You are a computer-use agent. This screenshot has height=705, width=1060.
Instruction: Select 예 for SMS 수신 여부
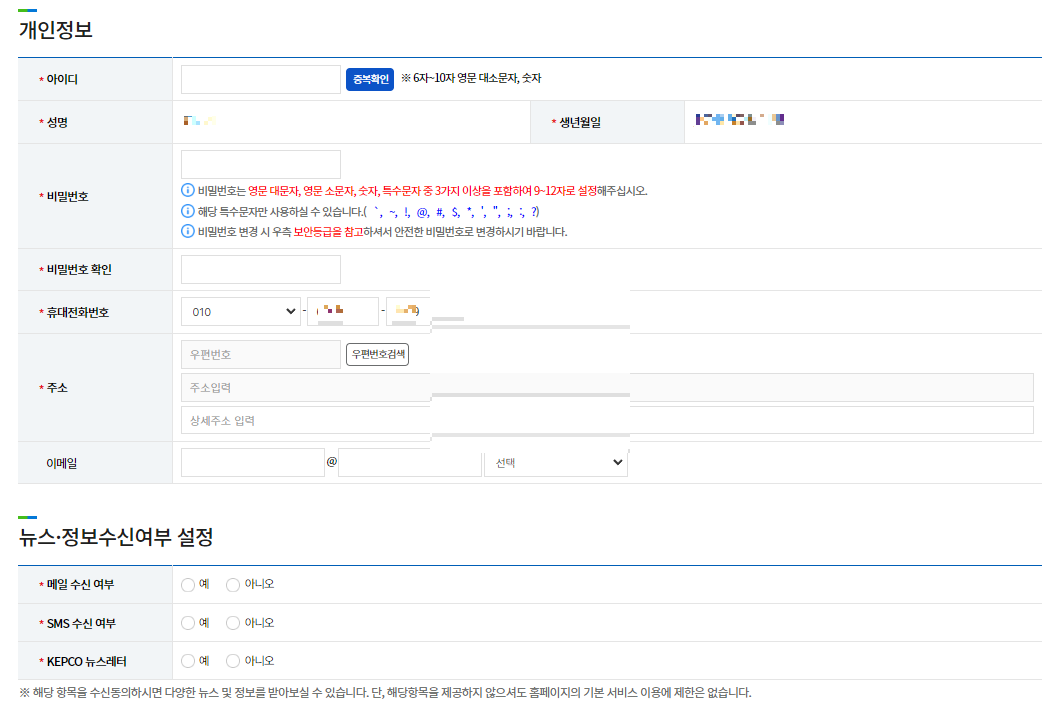(187, 622)
